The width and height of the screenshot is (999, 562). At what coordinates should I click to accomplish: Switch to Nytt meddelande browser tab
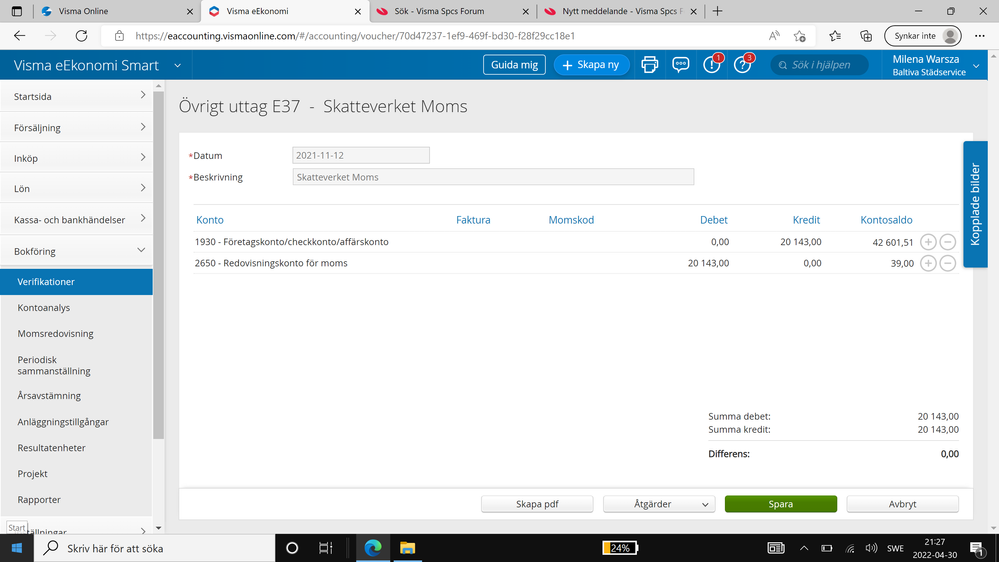point(621,11)
